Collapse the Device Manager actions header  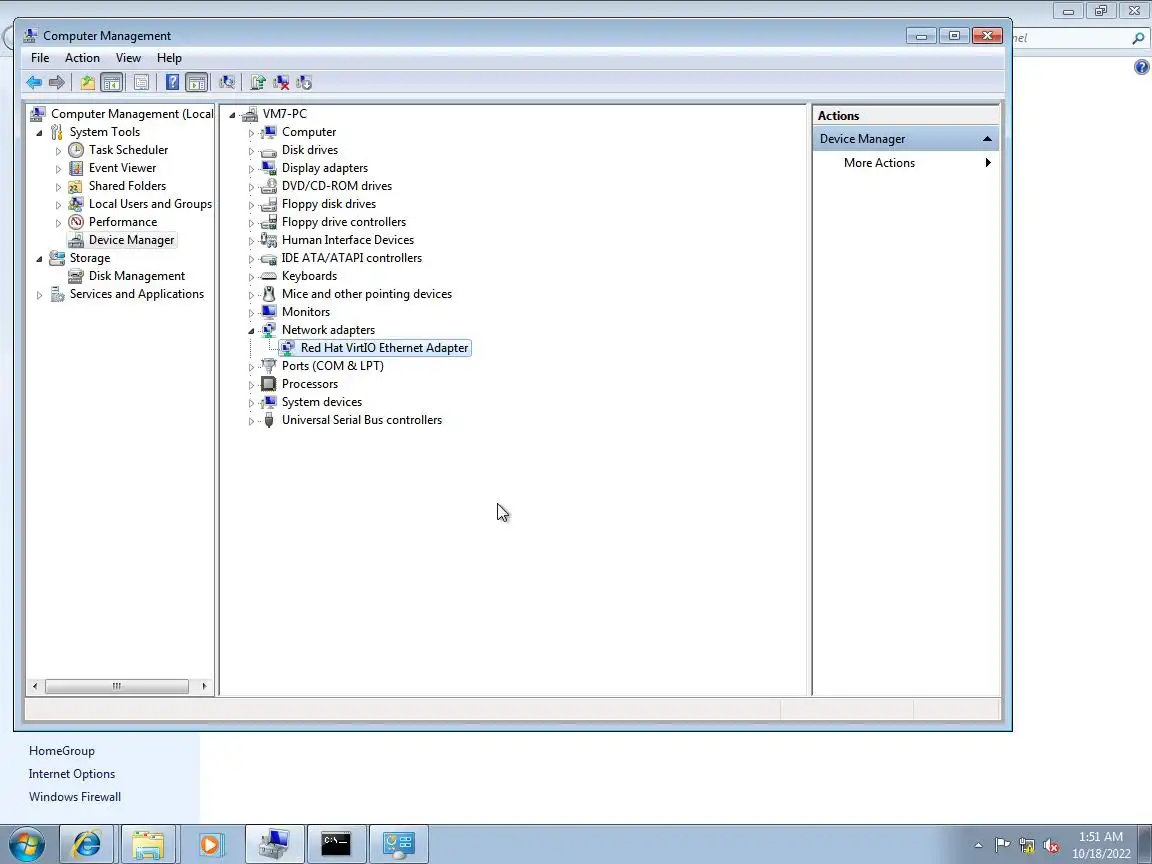coord(987,139)
